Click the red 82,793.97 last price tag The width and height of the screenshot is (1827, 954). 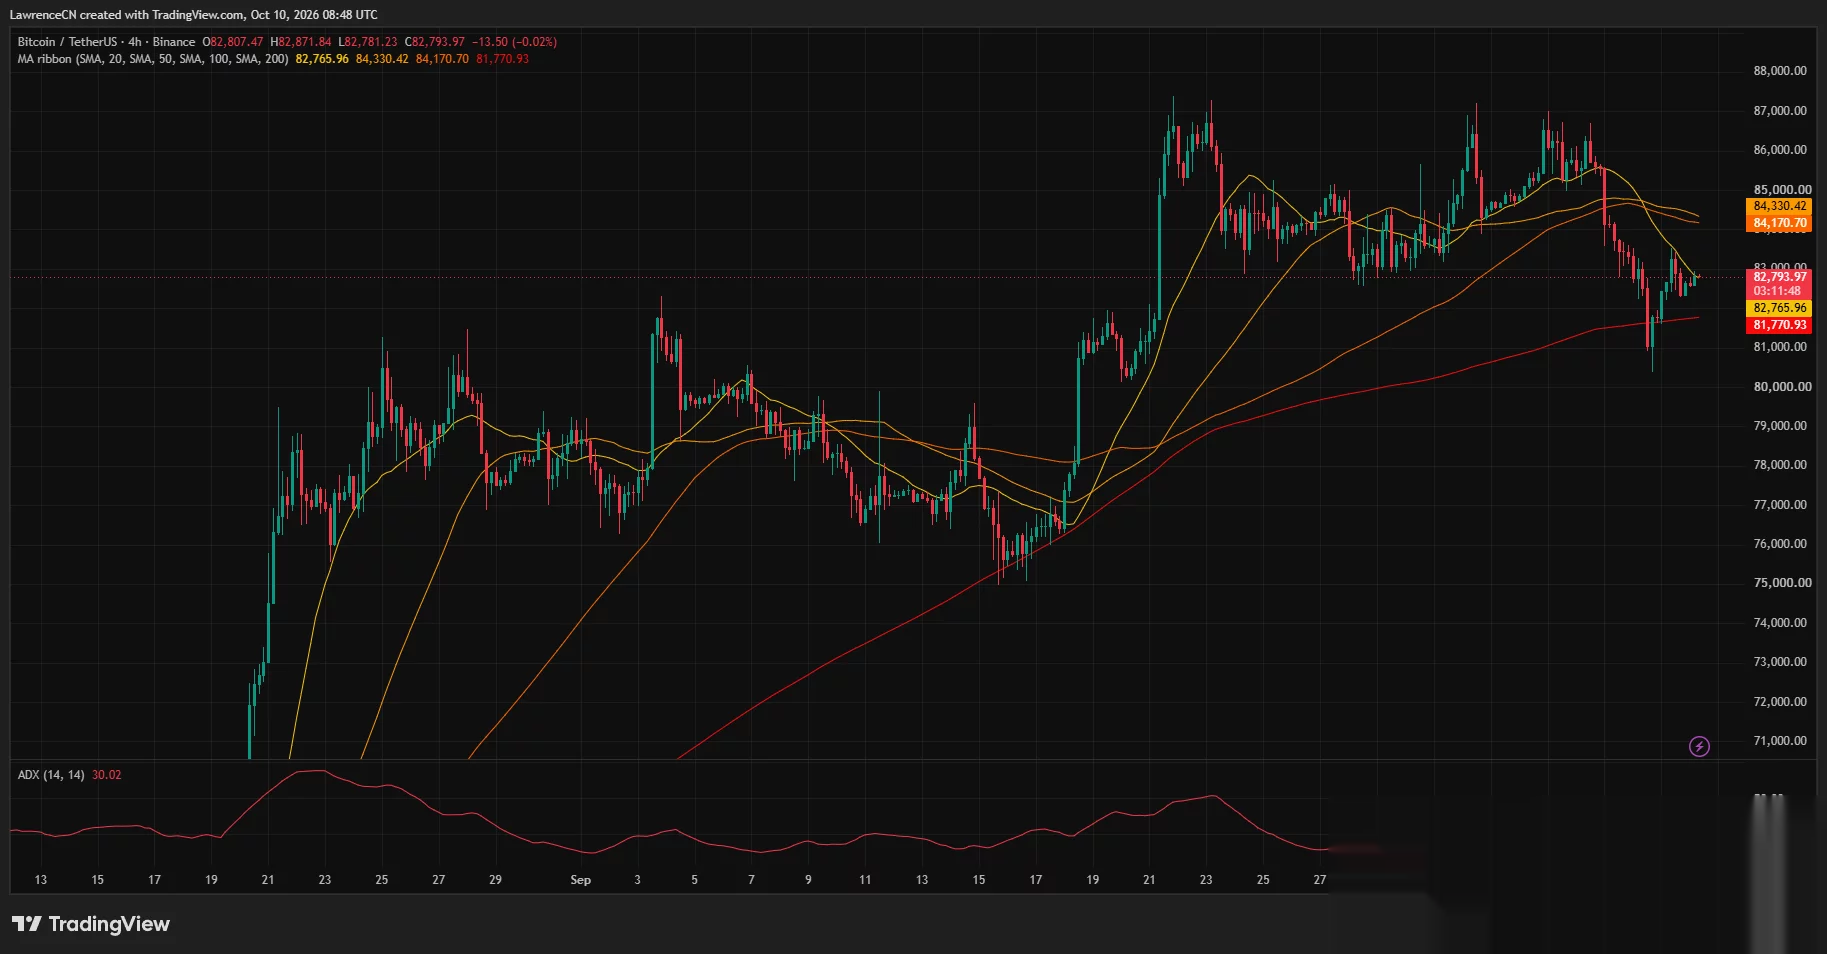1780,277
